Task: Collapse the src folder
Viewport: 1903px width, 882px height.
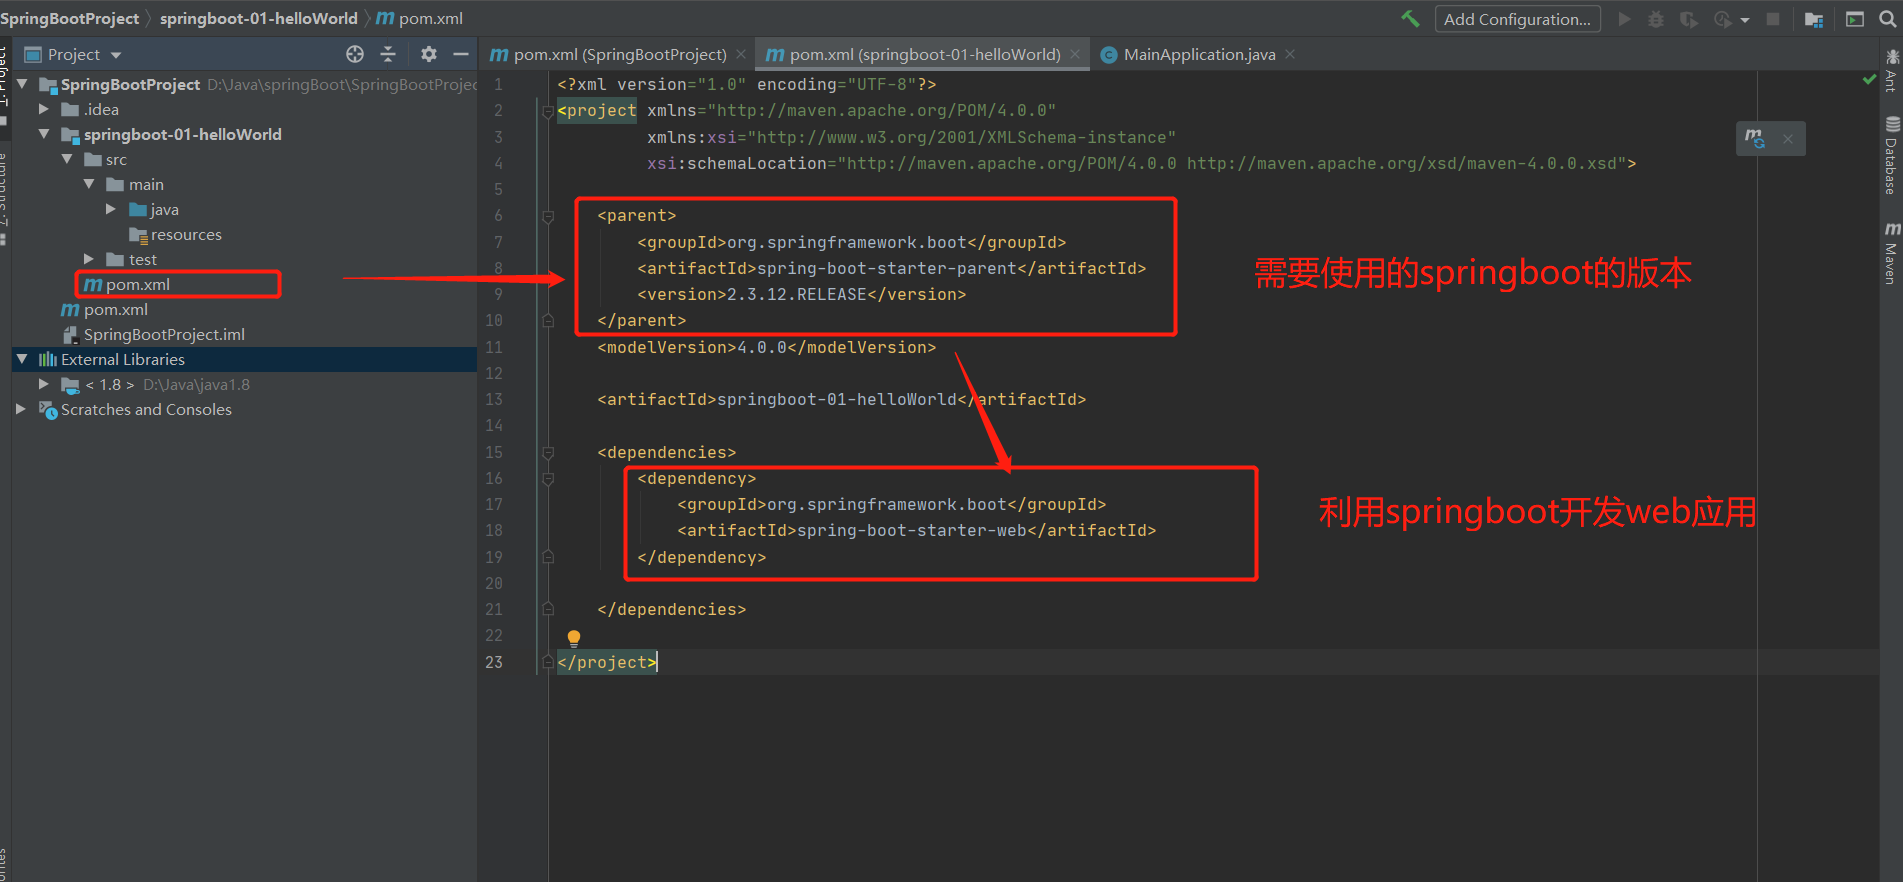Action: coord(67,159)
